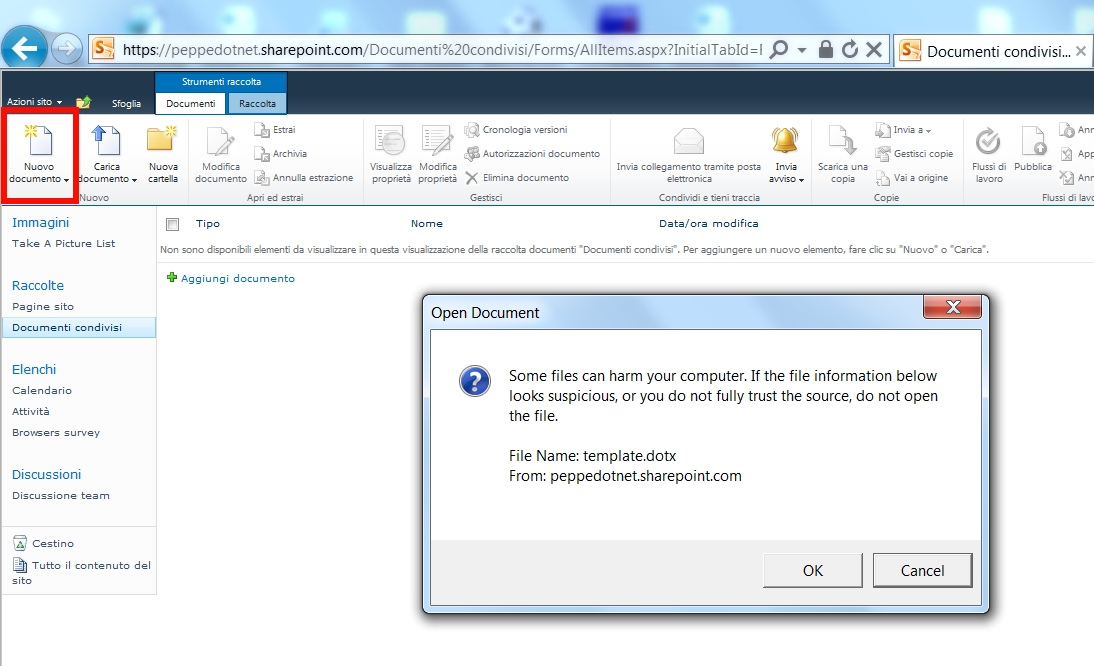Image resolution: width=1094 pixels, height=666 pixels.
Task: Click OK in Open Document dialog
Action: click(813, 570)
